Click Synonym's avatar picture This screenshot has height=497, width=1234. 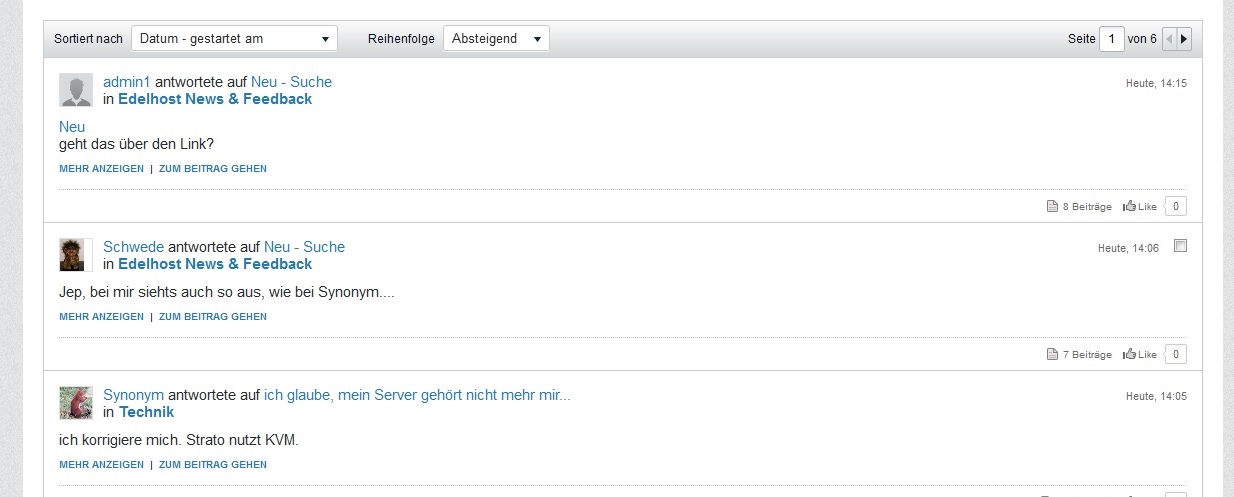click(x=76, y=403)
